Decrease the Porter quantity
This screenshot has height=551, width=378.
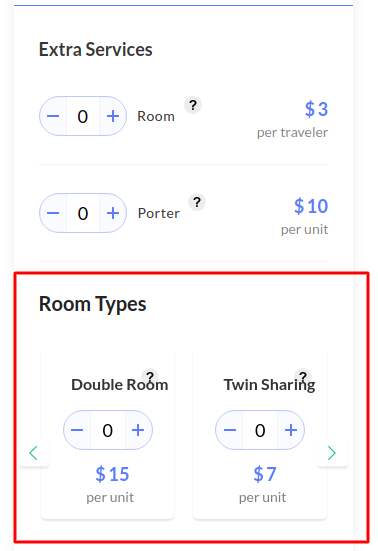click(53, 213)
